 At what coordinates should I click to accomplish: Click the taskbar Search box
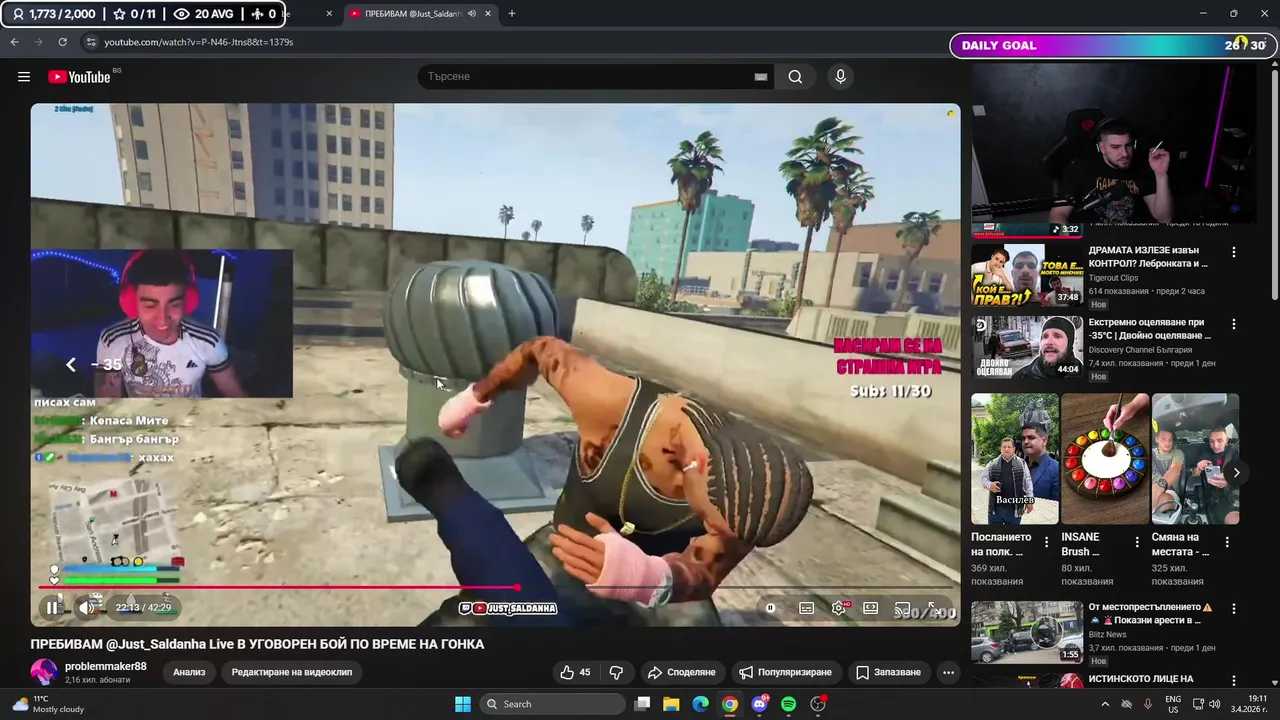coord(550,704)
